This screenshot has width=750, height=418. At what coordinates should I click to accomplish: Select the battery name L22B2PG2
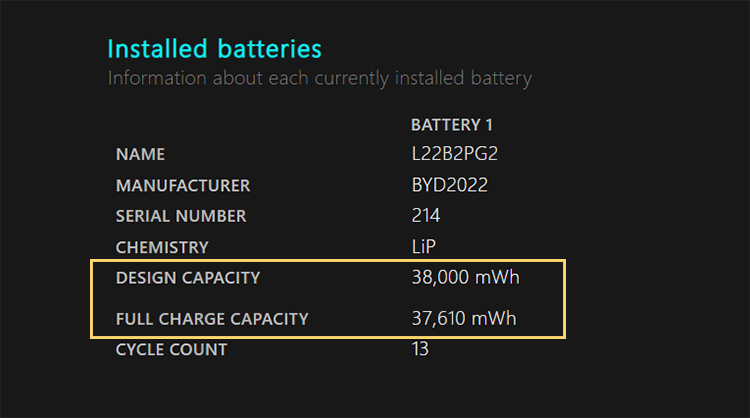[455, 155]
